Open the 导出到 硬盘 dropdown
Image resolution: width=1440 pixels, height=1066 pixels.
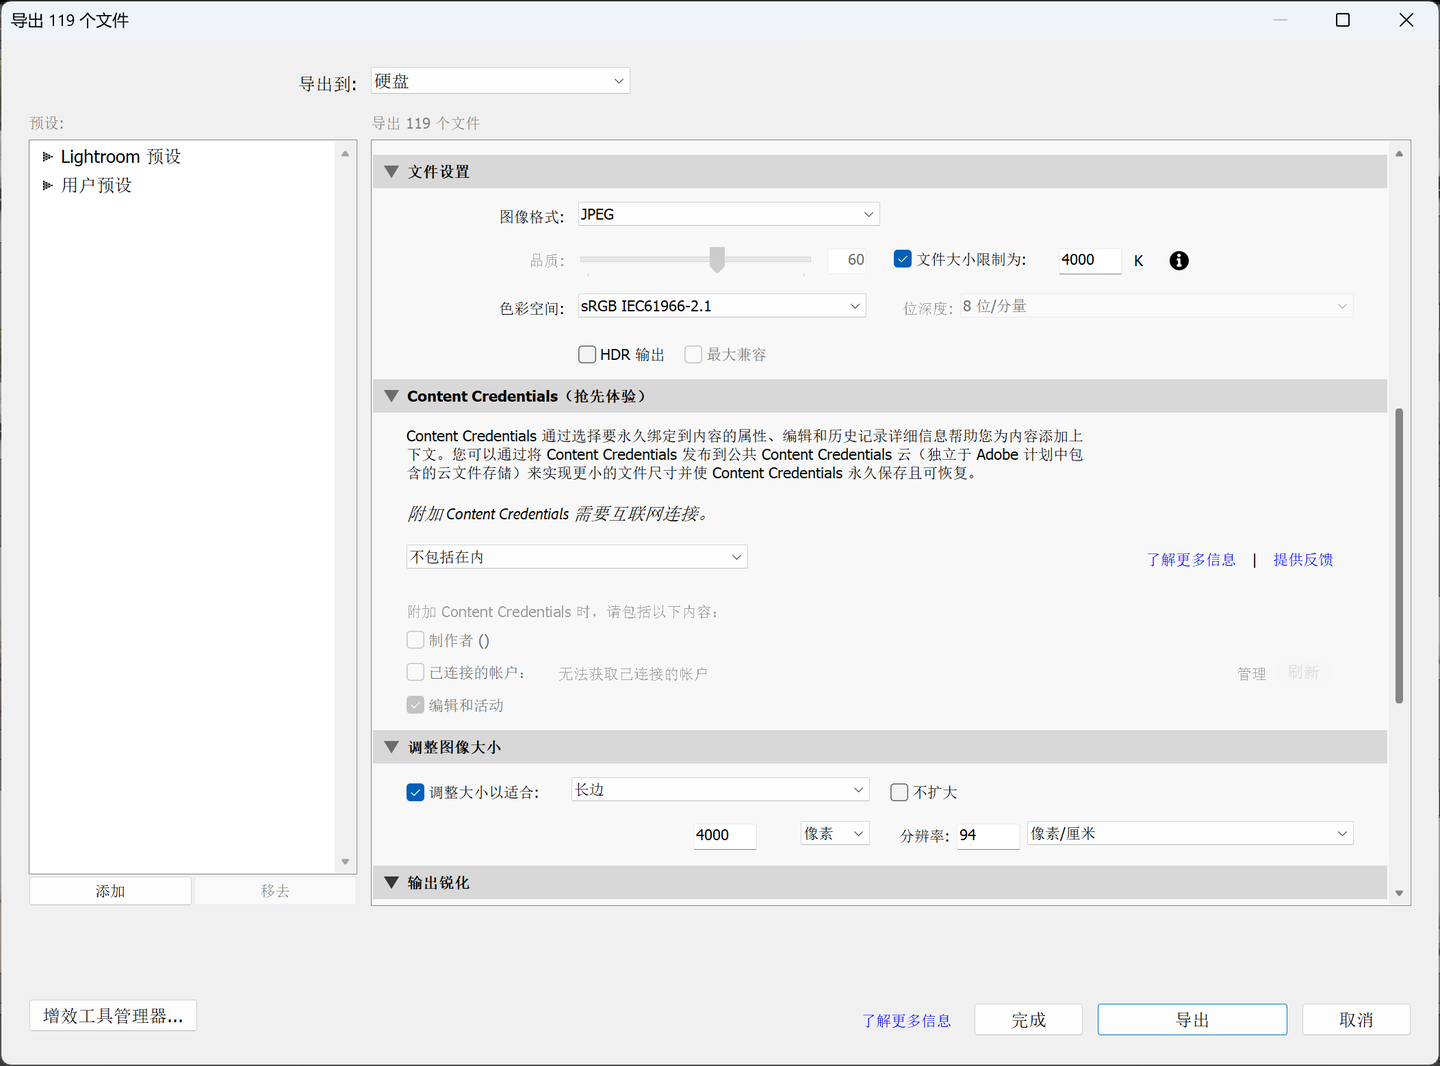[x=500, y=81]
